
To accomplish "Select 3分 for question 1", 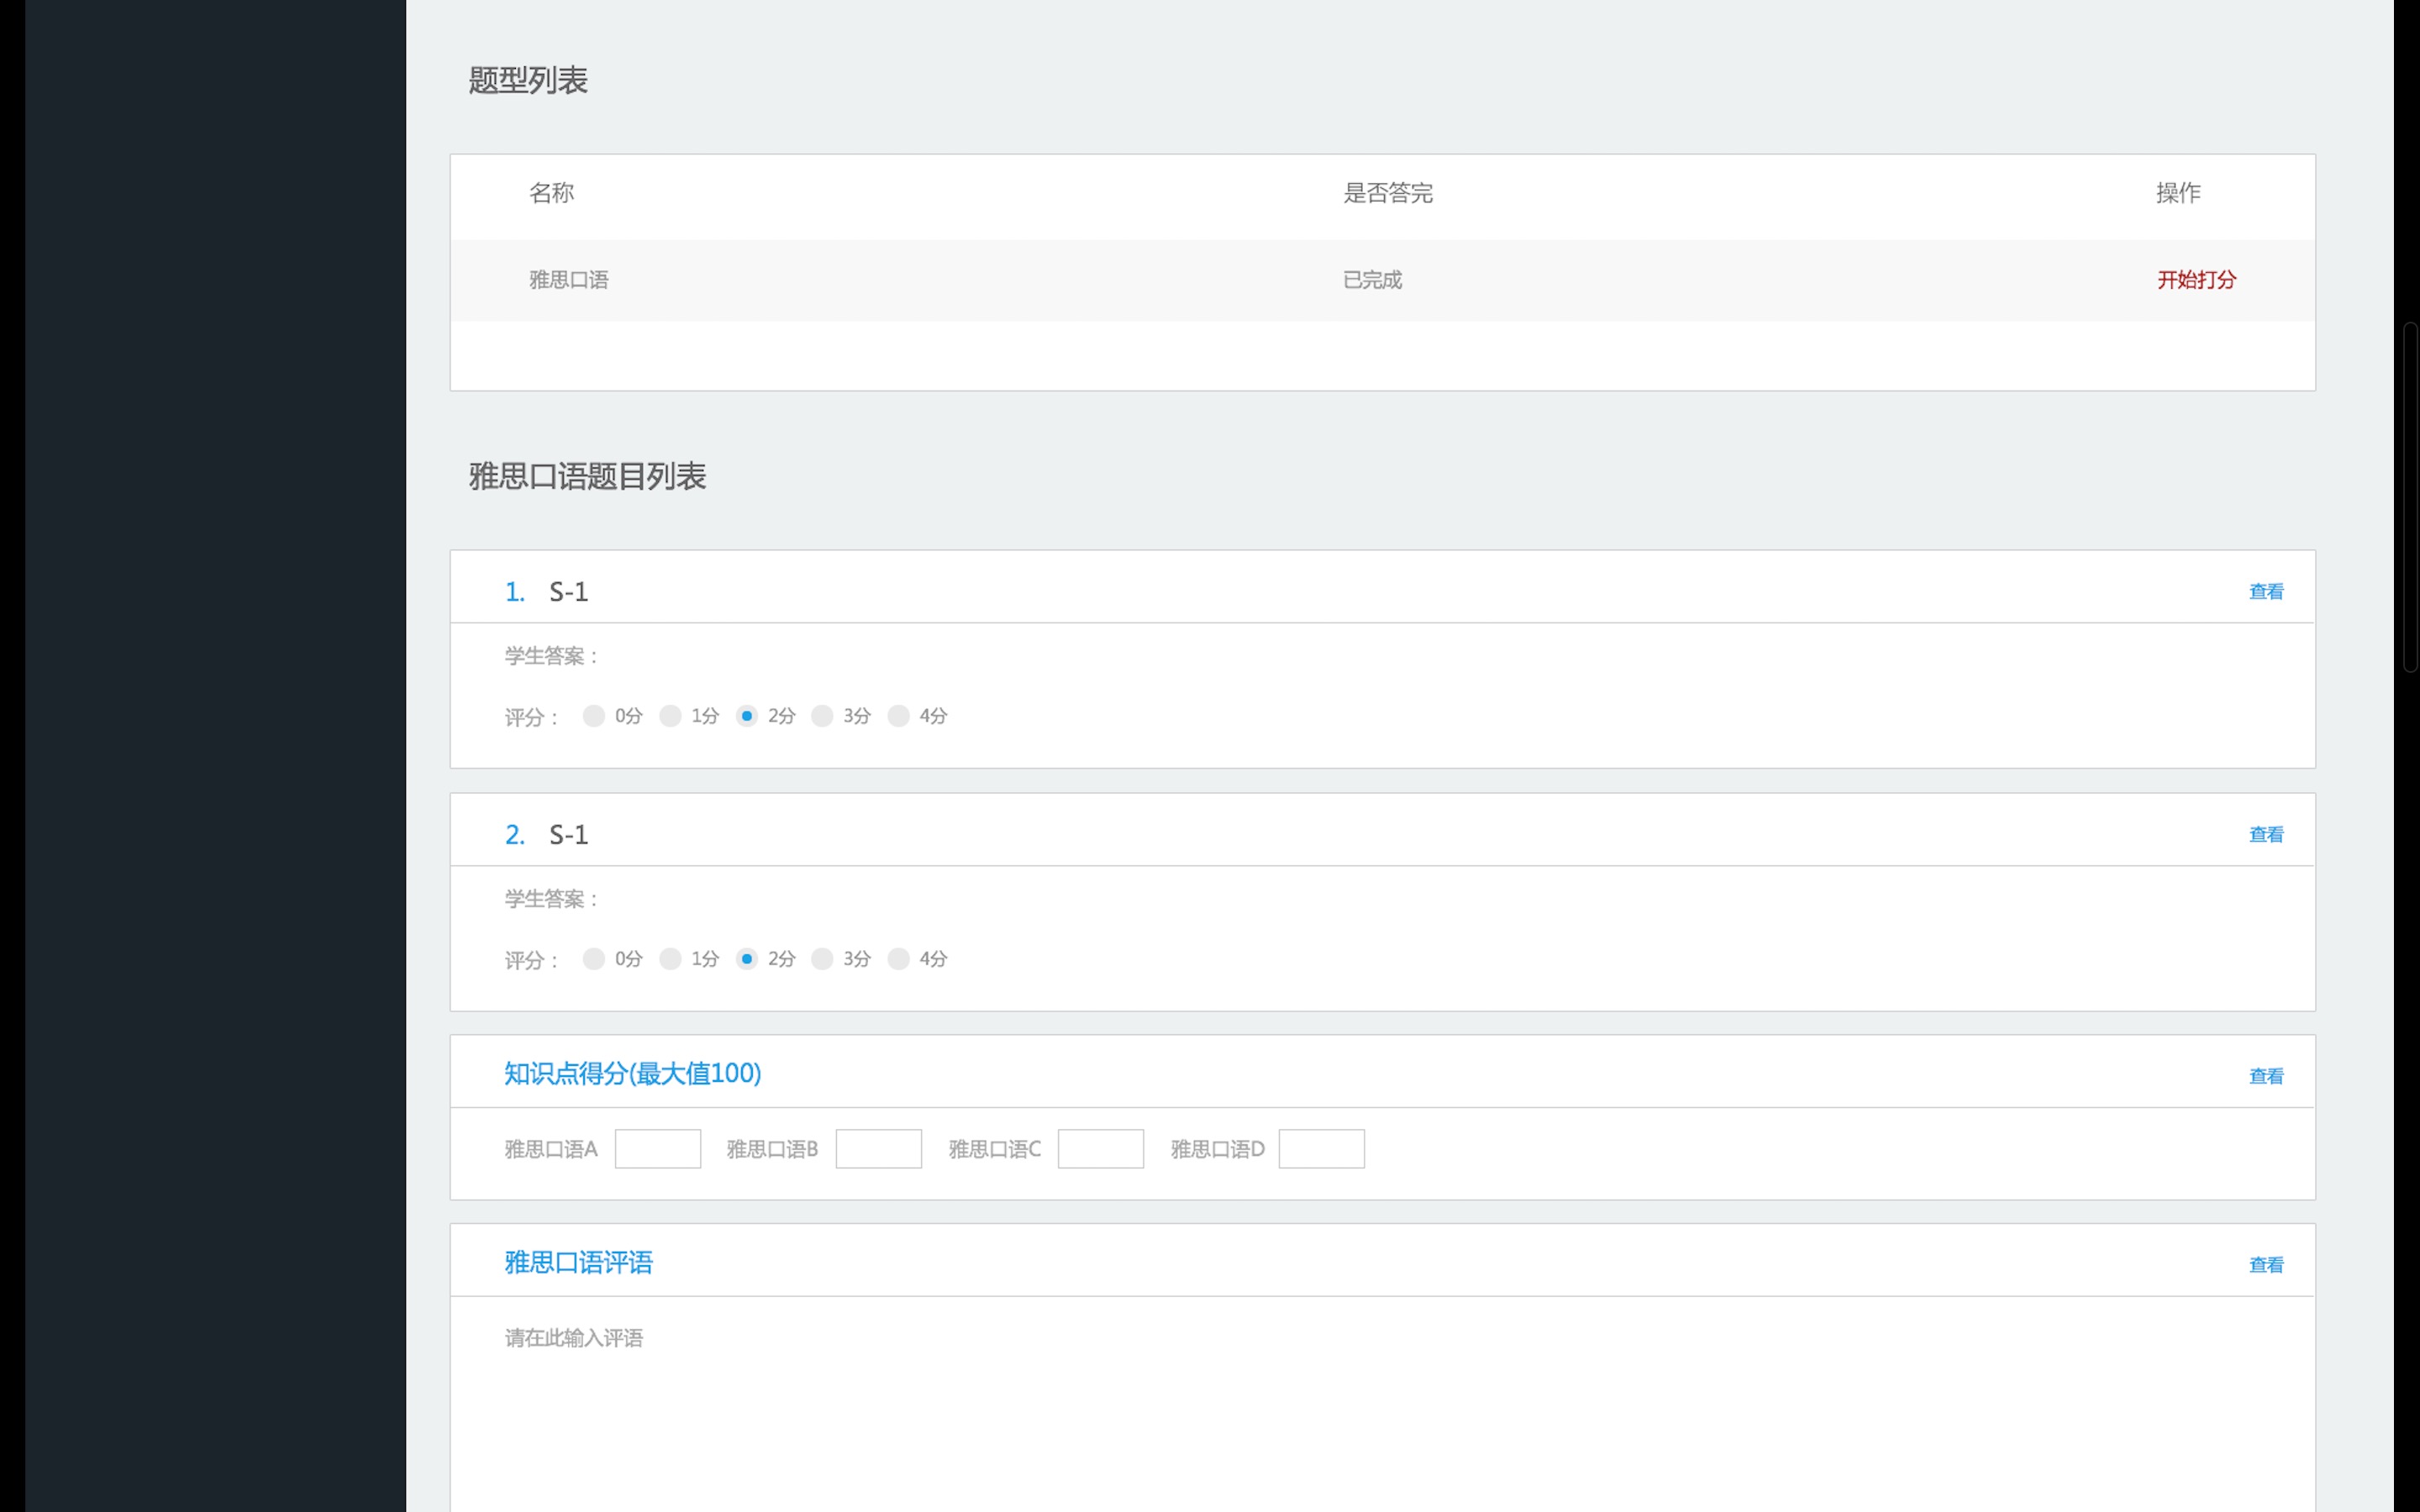I will tap(822, 716).
